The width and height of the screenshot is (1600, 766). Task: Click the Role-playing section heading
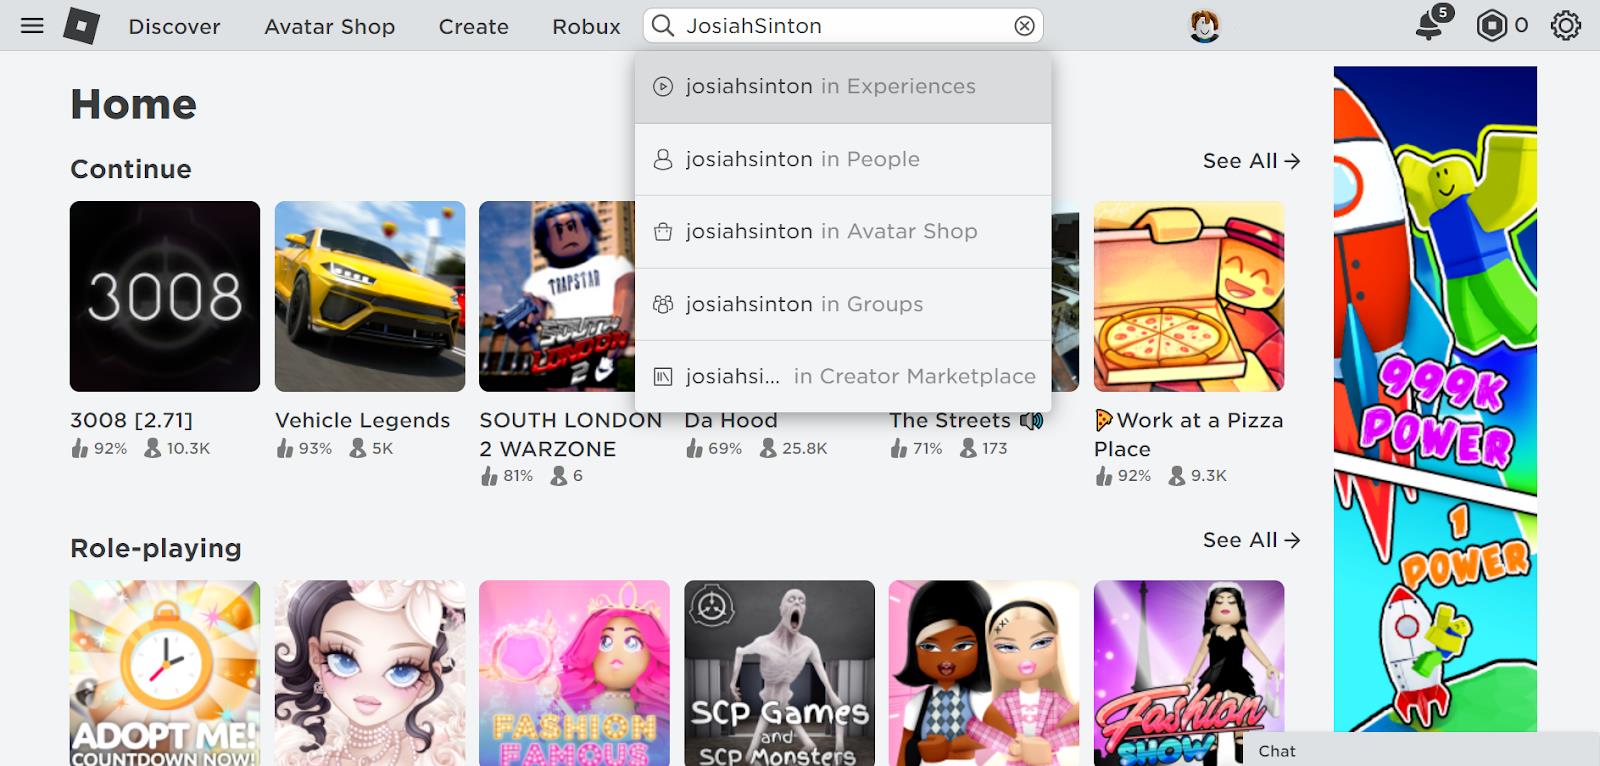156,549
